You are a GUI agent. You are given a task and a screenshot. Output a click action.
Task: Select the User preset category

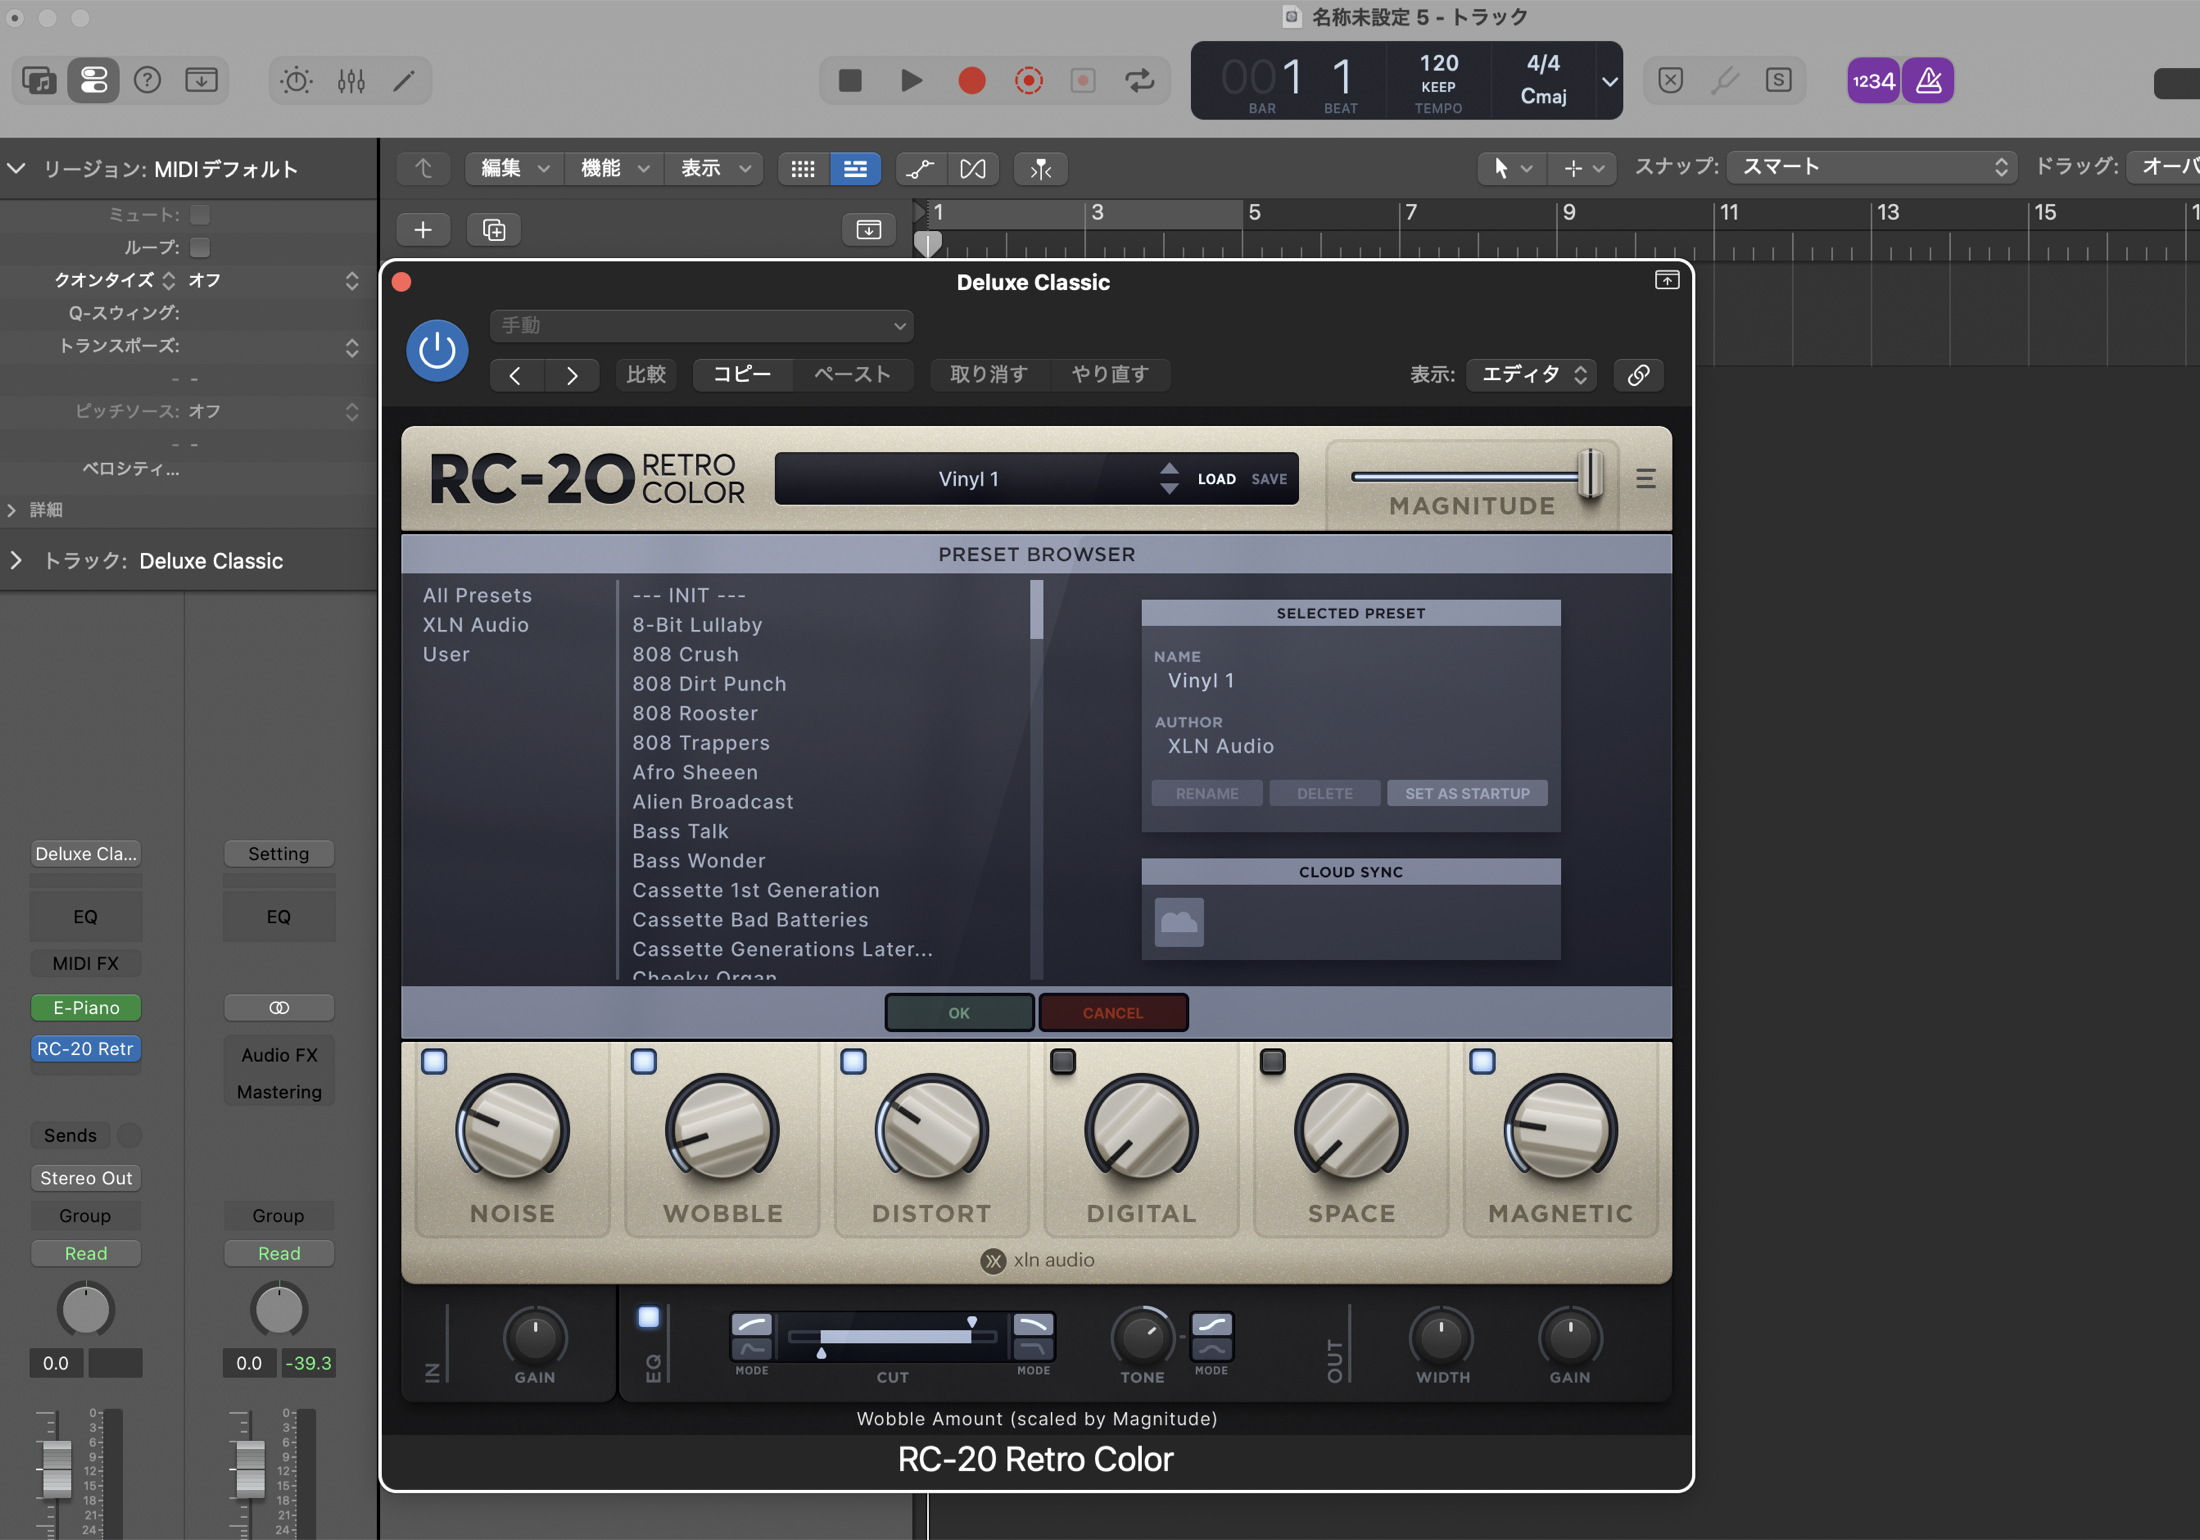[x=446, y=654]
